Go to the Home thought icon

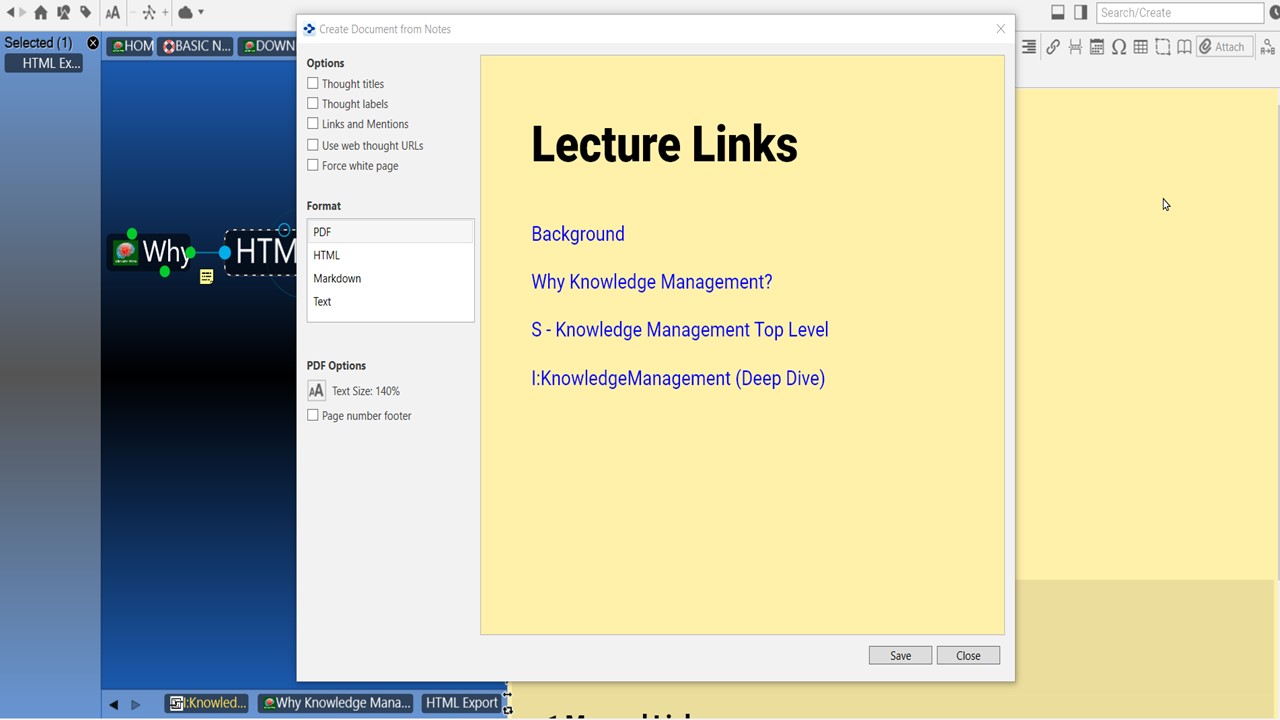pyautogui.click(x=41, y=13)
